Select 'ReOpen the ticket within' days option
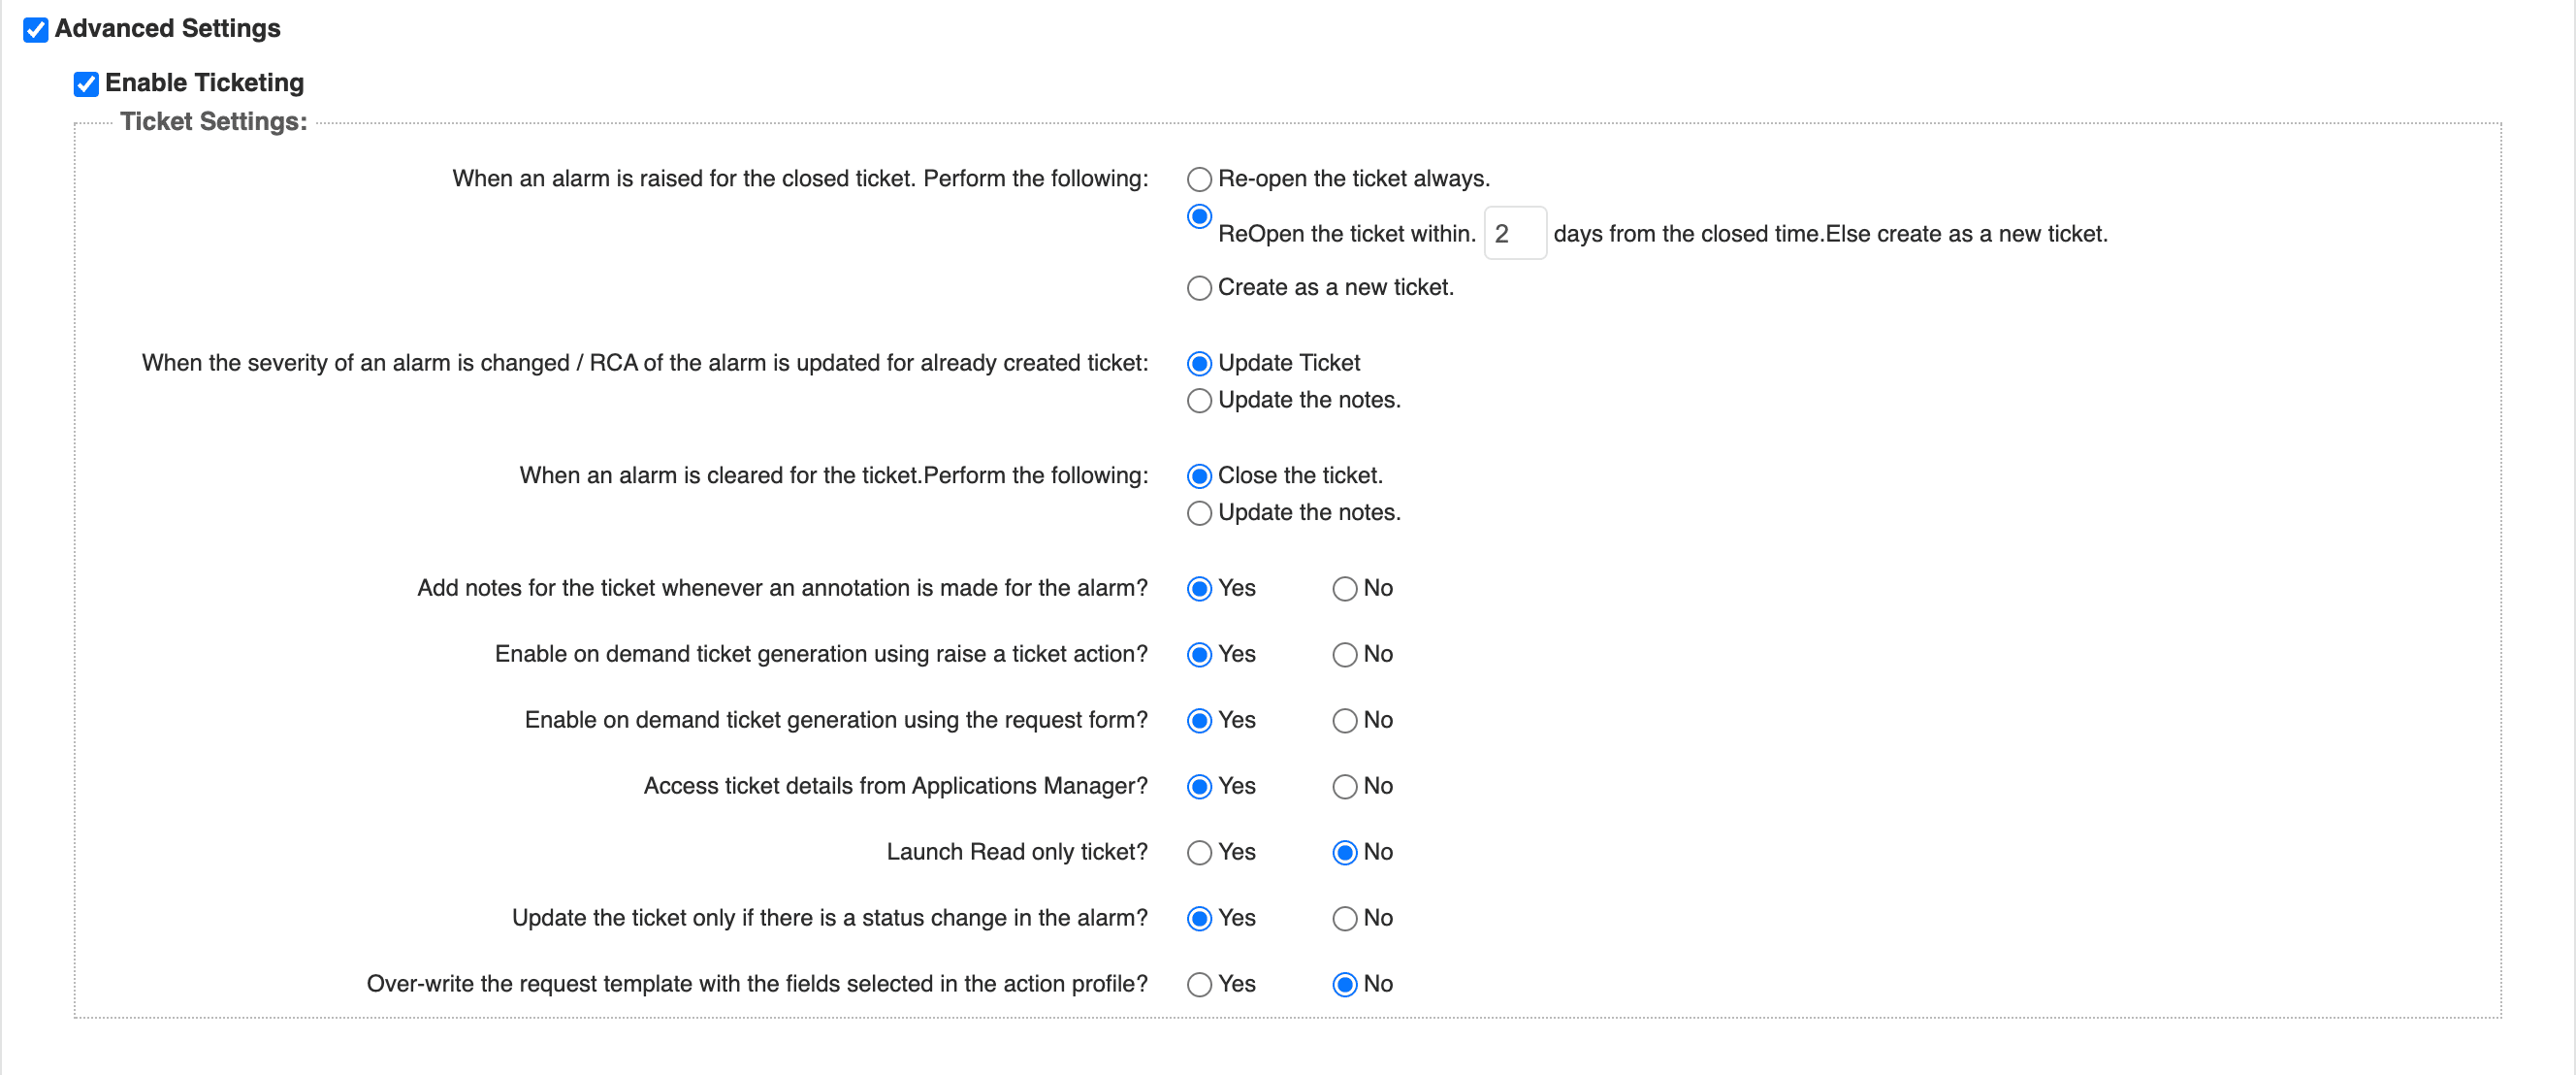 1199,216
